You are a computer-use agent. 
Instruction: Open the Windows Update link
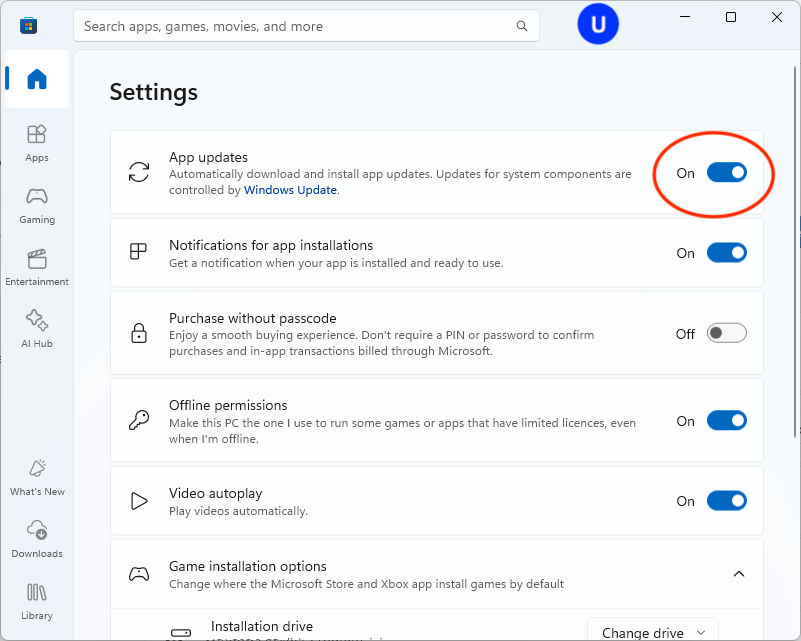pos(290,192)
